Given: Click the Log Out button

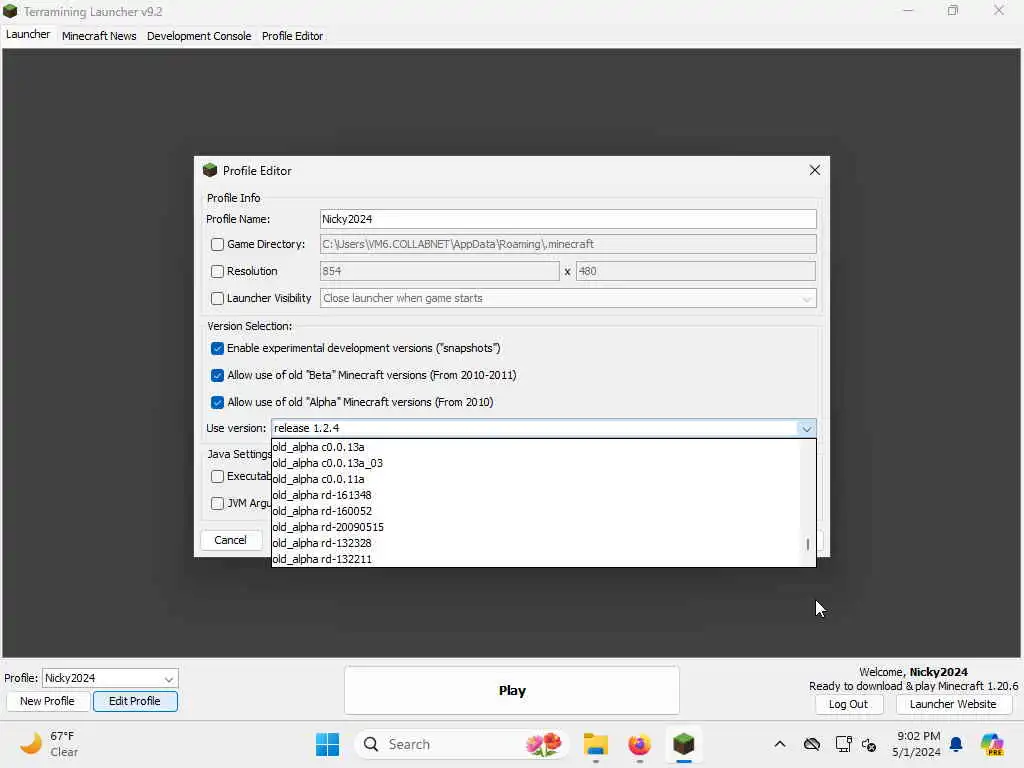Looking at the screenshot, I should [848, 704].
